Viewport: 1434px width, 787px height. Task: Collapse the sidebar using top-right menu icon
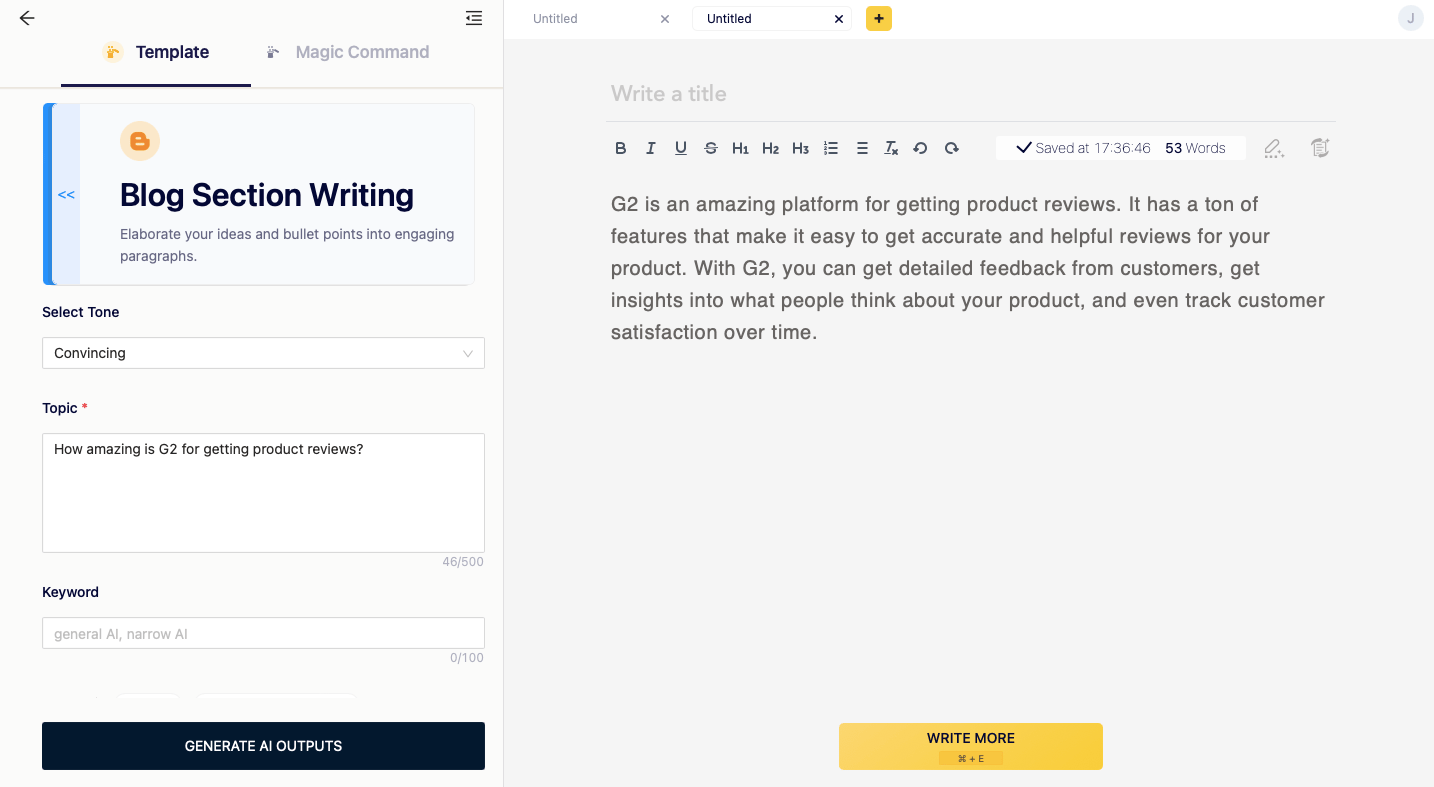coord(474,18)
